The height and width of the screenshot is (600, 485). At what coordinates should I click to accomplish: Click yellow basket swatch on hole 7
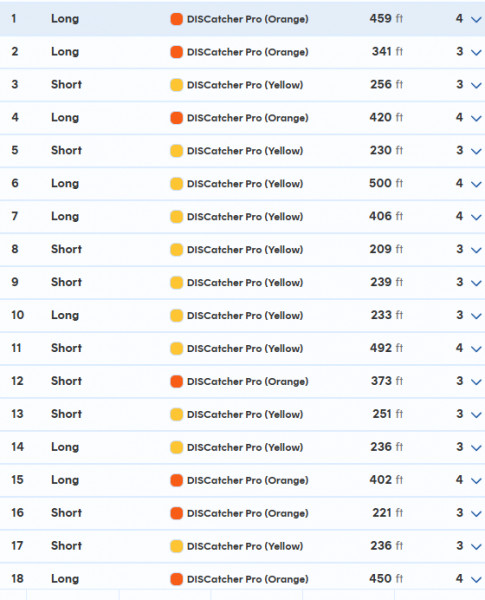[176, 217]
